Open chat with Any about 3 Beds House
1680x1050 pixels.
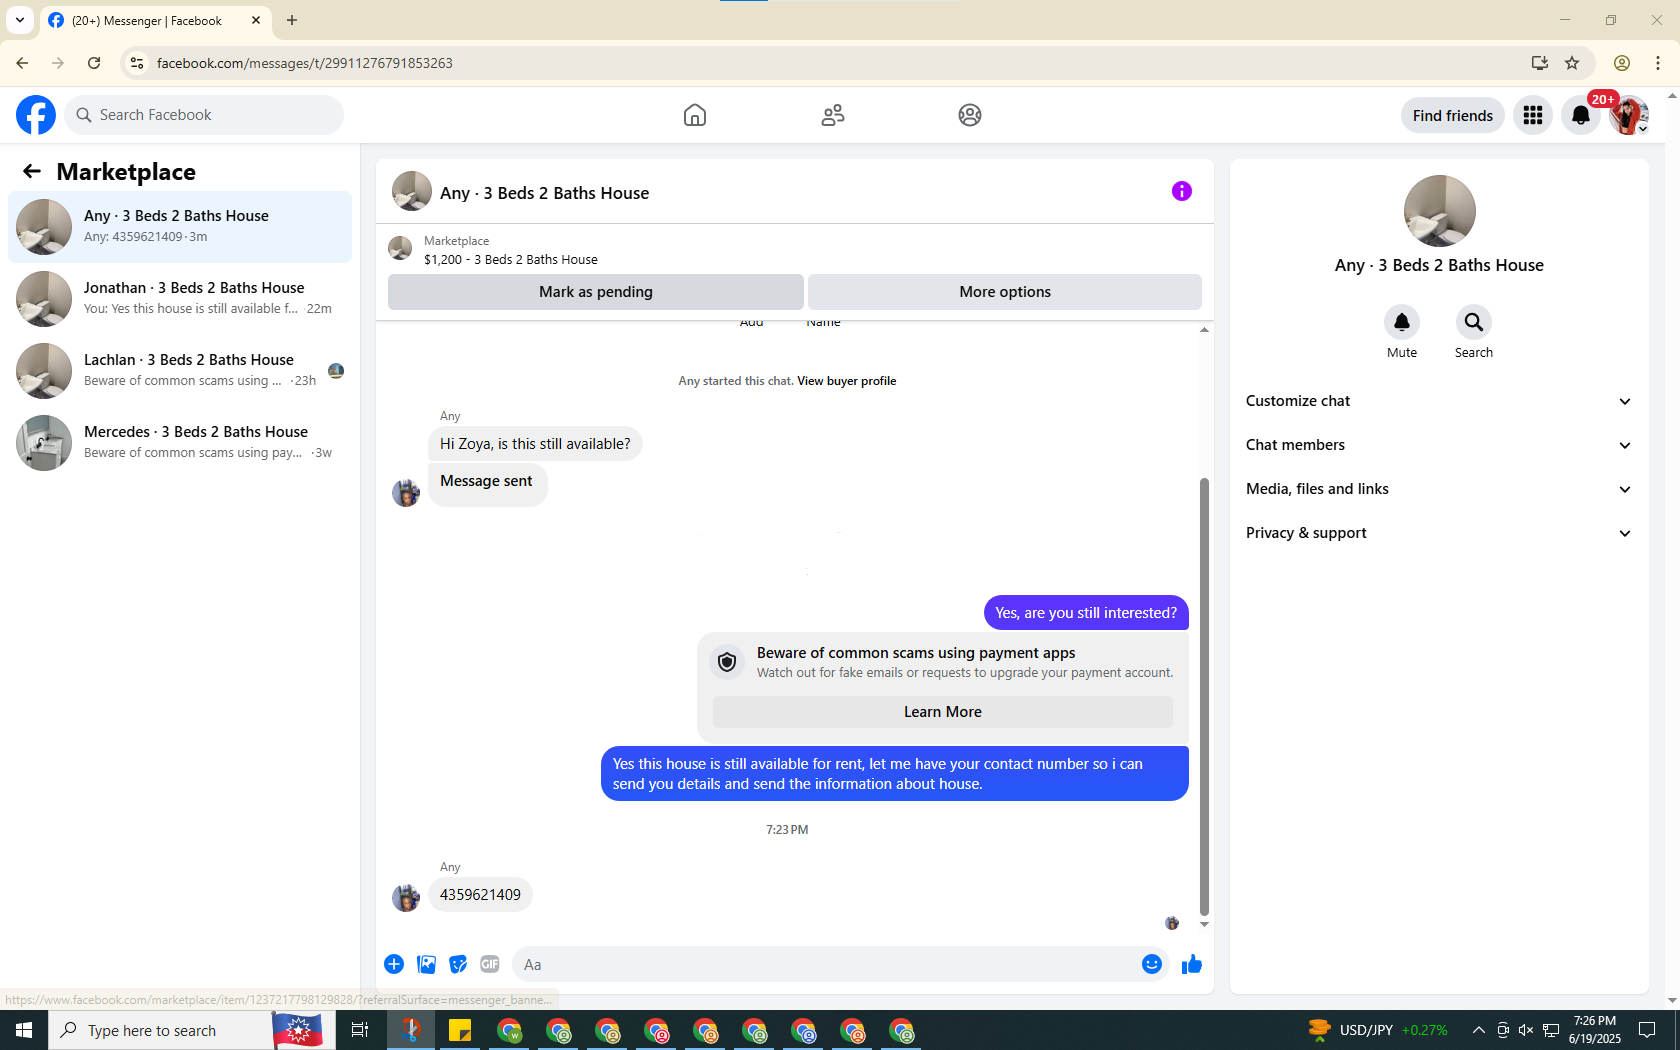tap(180, 227)
